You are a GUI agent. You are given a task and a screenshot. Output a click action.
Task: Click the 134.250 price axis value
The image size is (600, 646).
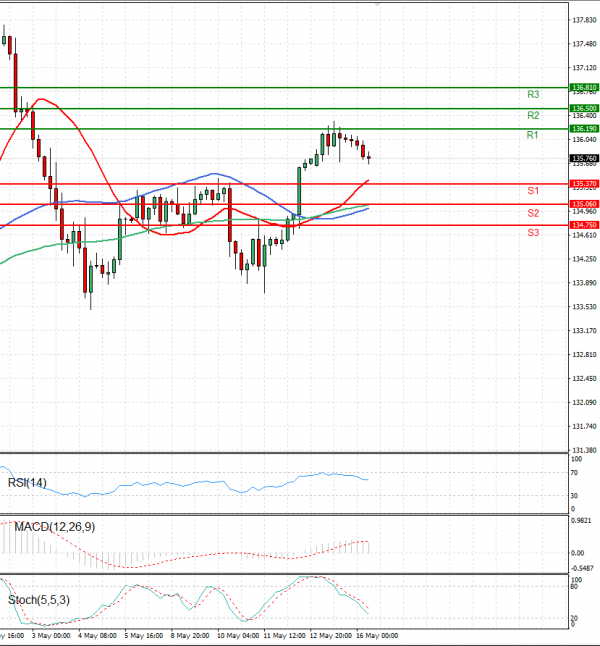pyautogui.click(x=584, y=259)
